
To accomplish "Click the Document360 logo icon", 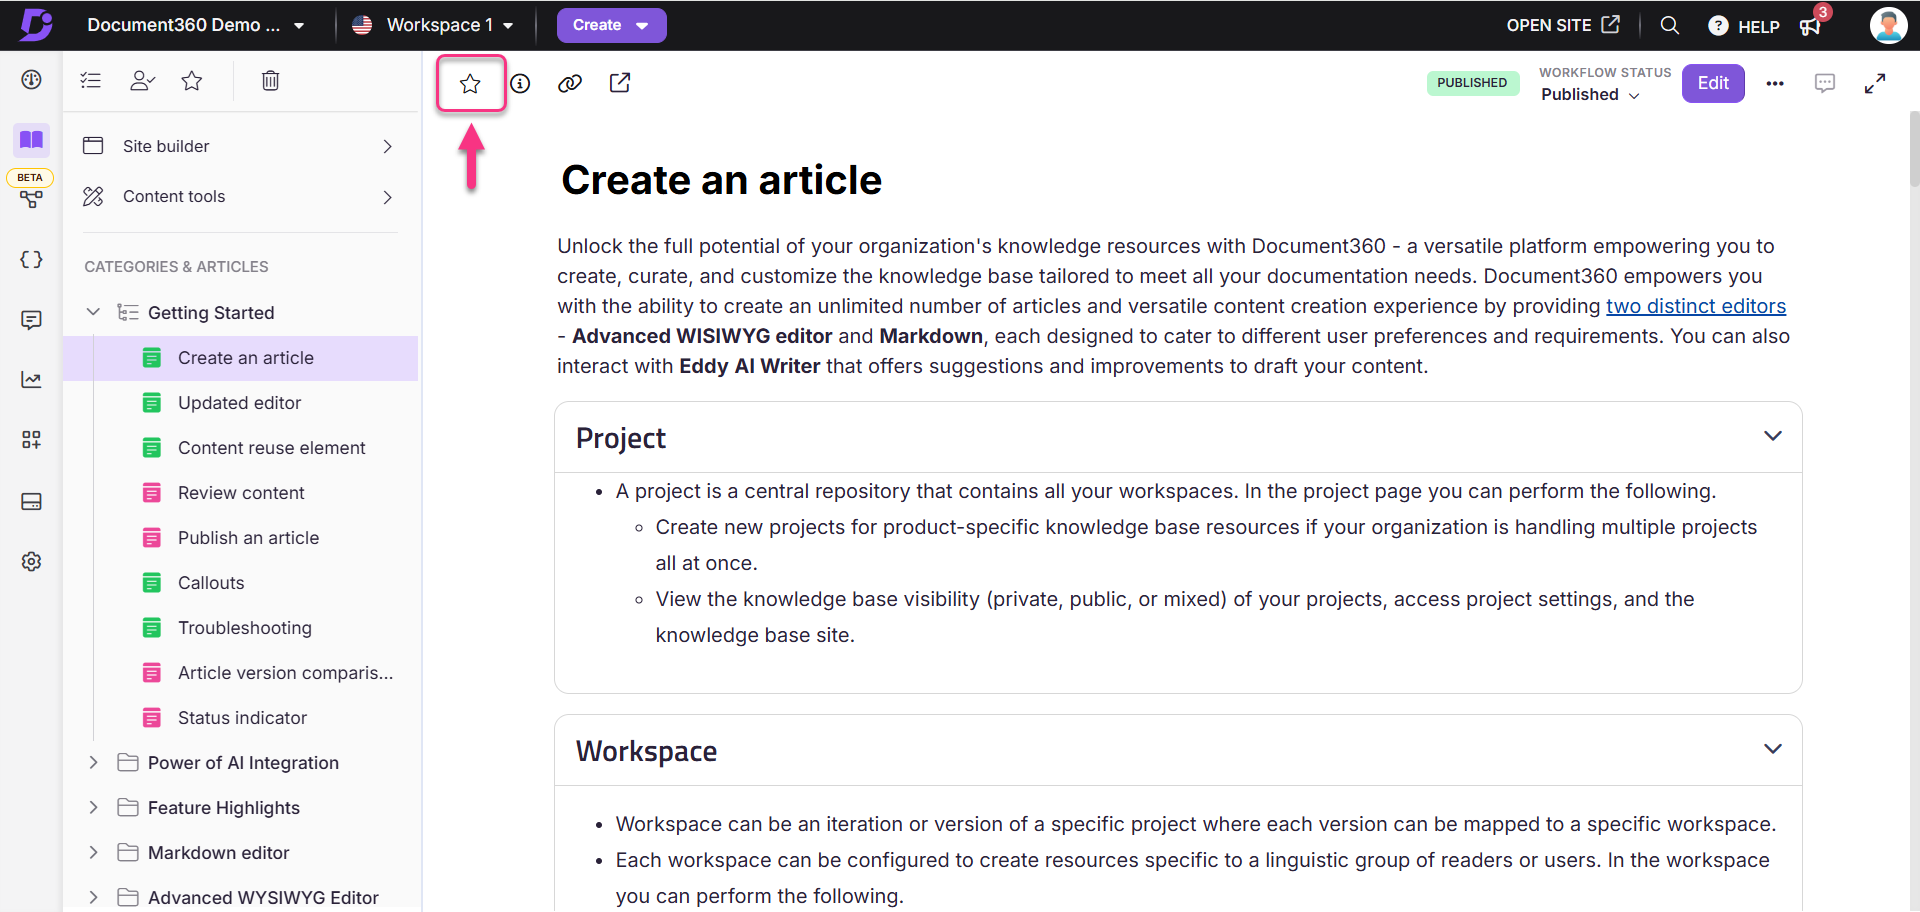I will click(x=36, y=24).
